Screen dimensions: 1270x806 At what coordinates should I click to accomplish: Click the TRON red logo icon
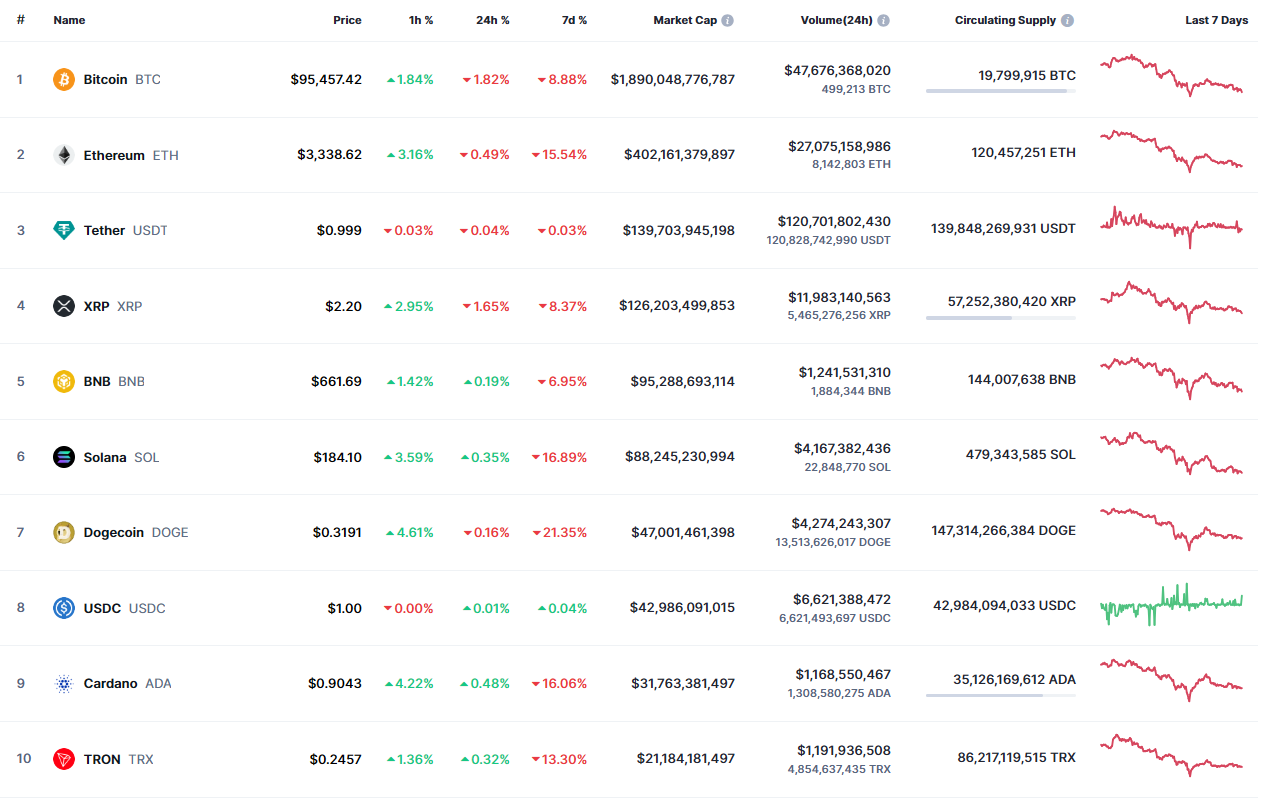pyautogui.click(x=64, y=759)
